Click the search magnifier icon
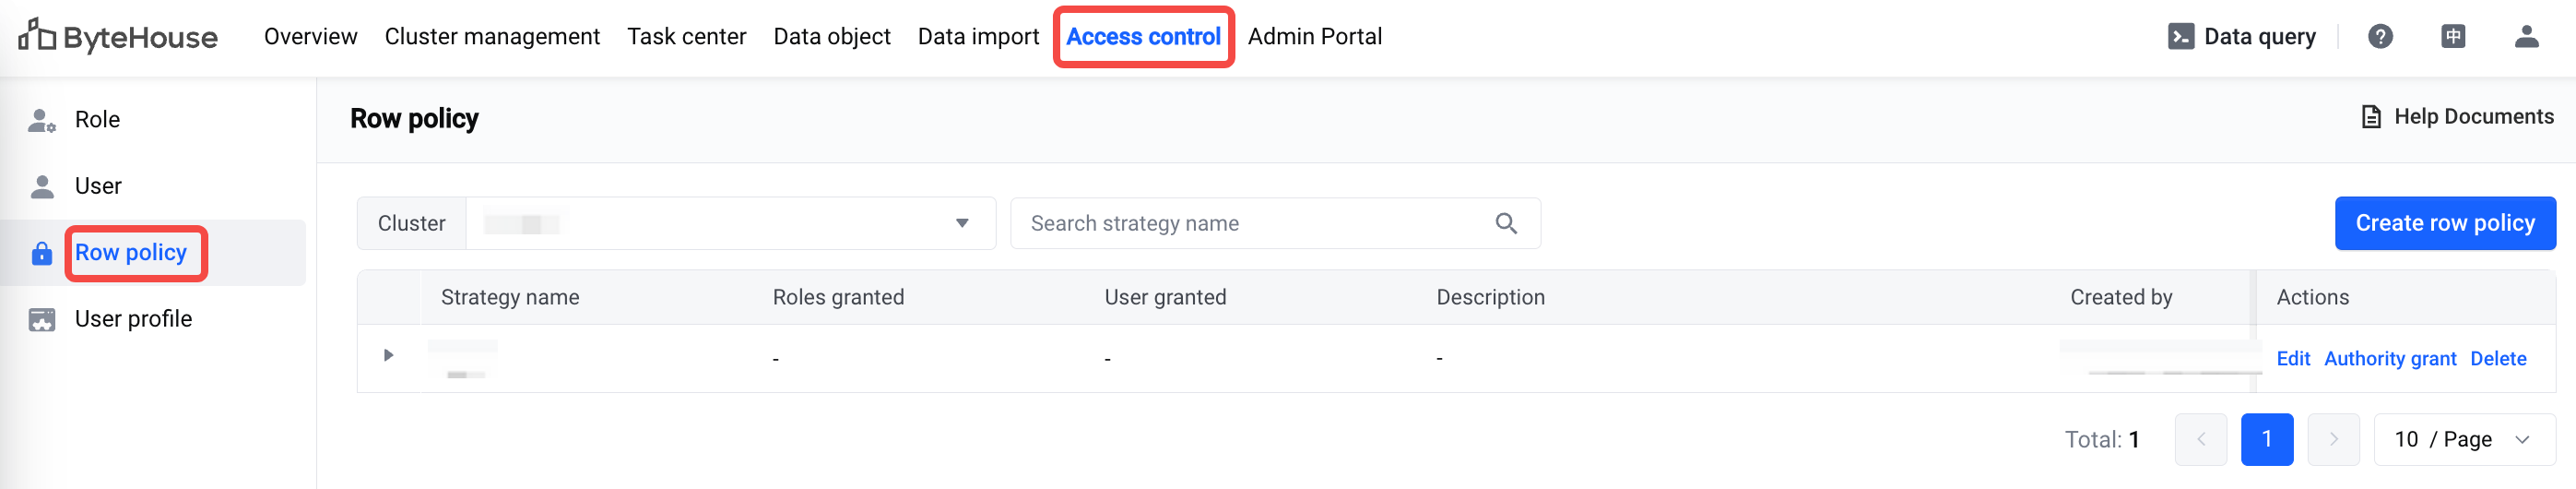2576x489 pixels. pyautogui.click(x=1506, y=223)
